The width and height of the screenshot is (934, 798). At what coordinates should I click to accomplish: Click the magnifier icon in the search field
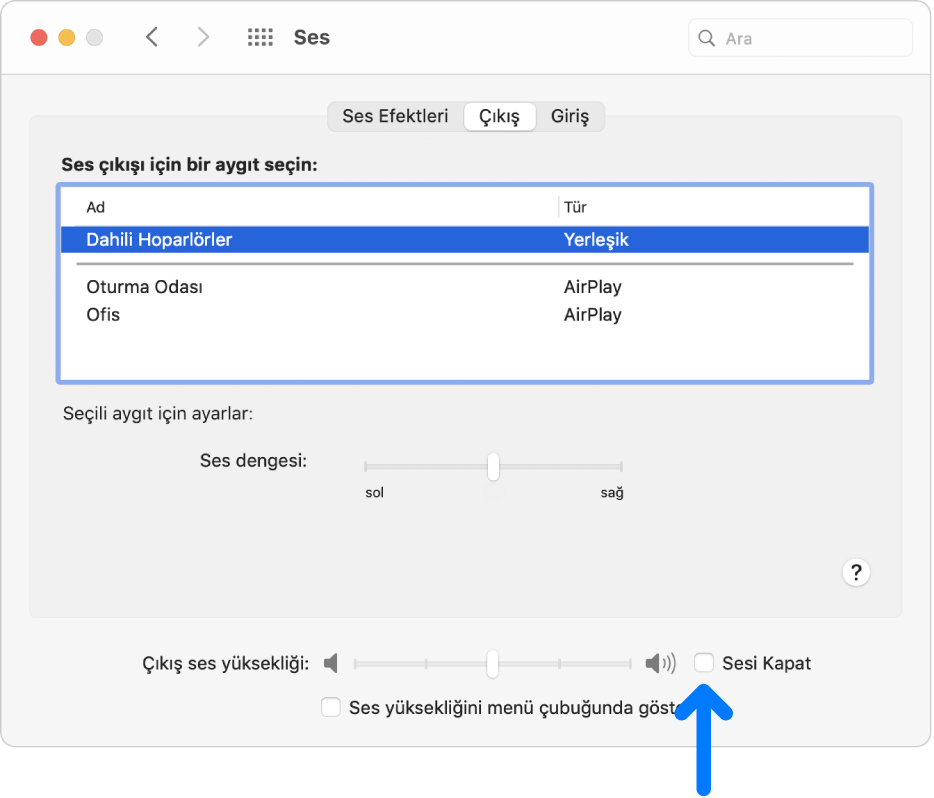coord(706,38)
